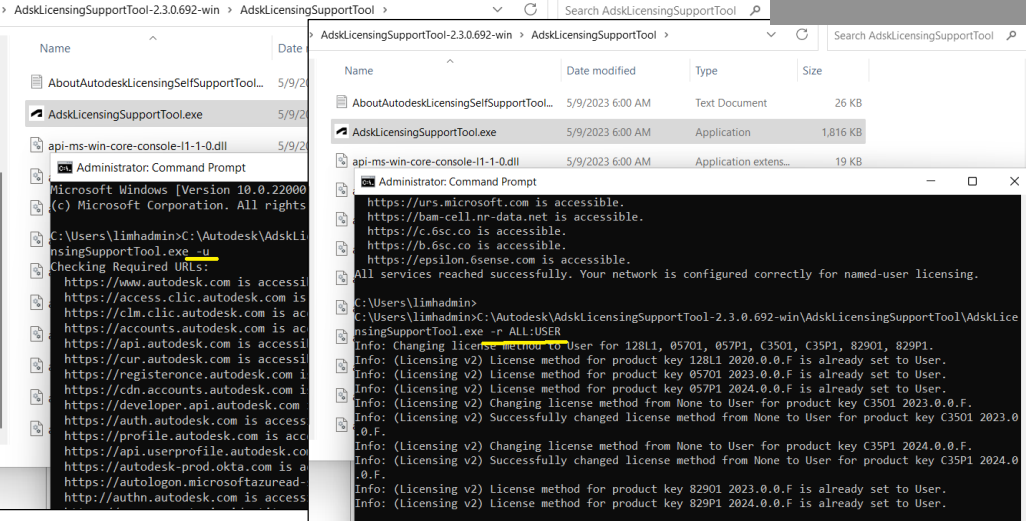Click the AboutAutodeskLicensingSelfSupportTool file name in the front window
This screenshot has height=521, width=1026.
click(452, 103)
